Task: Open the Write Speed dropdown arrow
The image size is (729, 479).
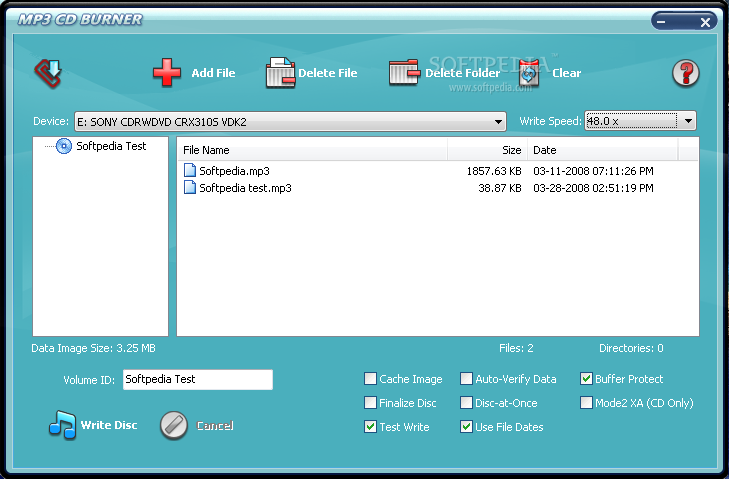Action: (x=688, y=121)
